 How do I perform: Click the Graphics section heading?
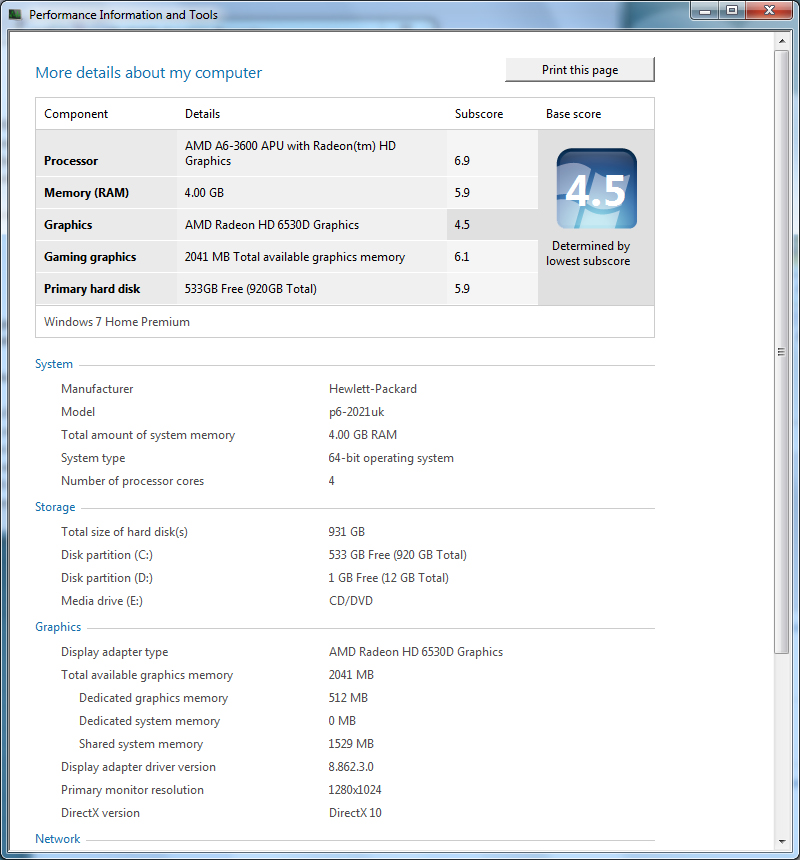click(58, 627)
